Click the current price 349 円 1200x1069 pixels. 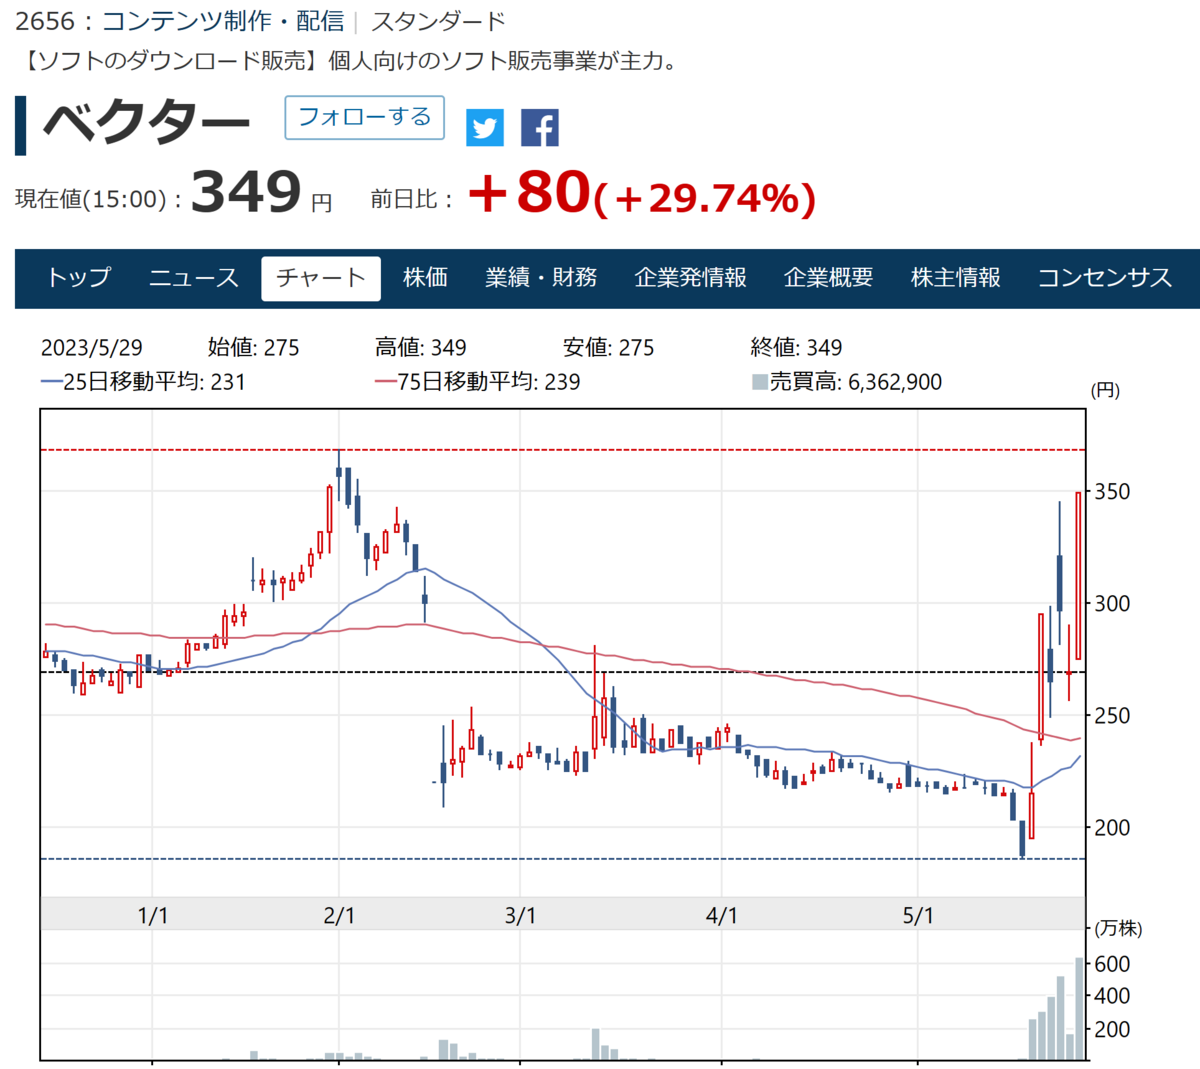[x=261, y=192]
